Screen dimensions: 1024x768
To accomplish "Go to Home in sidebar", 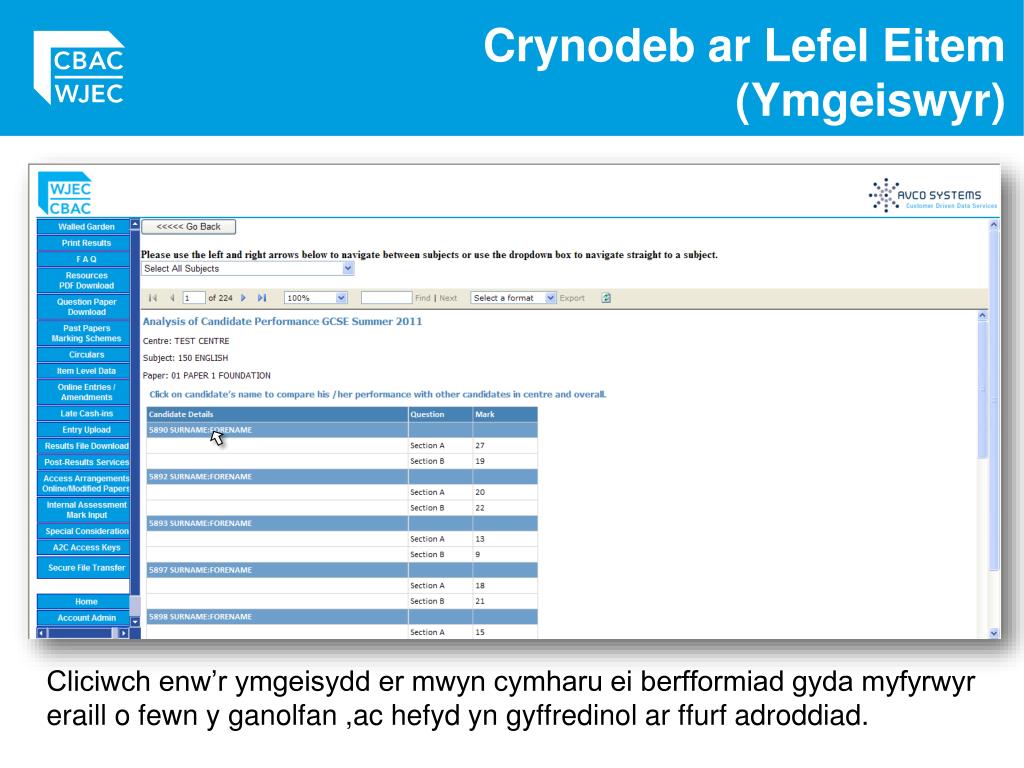I will [x=86, y=601].
